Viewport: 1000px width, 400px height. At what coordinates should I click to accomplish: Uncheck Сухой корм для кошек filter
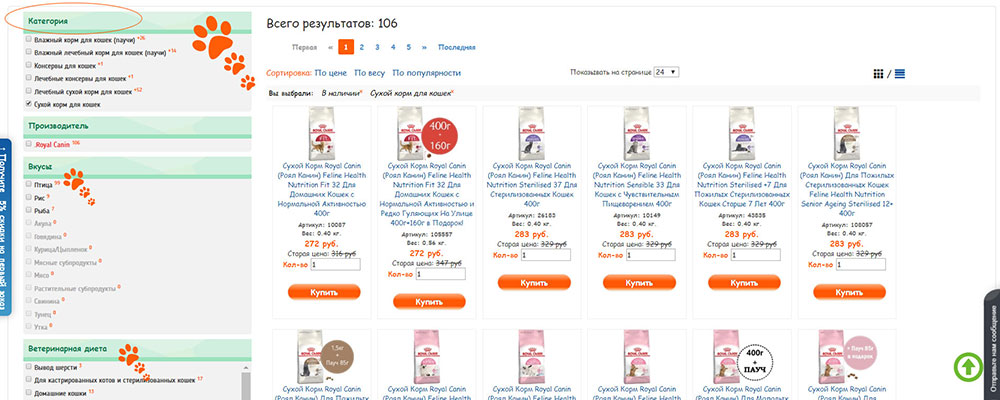(29, 104)
